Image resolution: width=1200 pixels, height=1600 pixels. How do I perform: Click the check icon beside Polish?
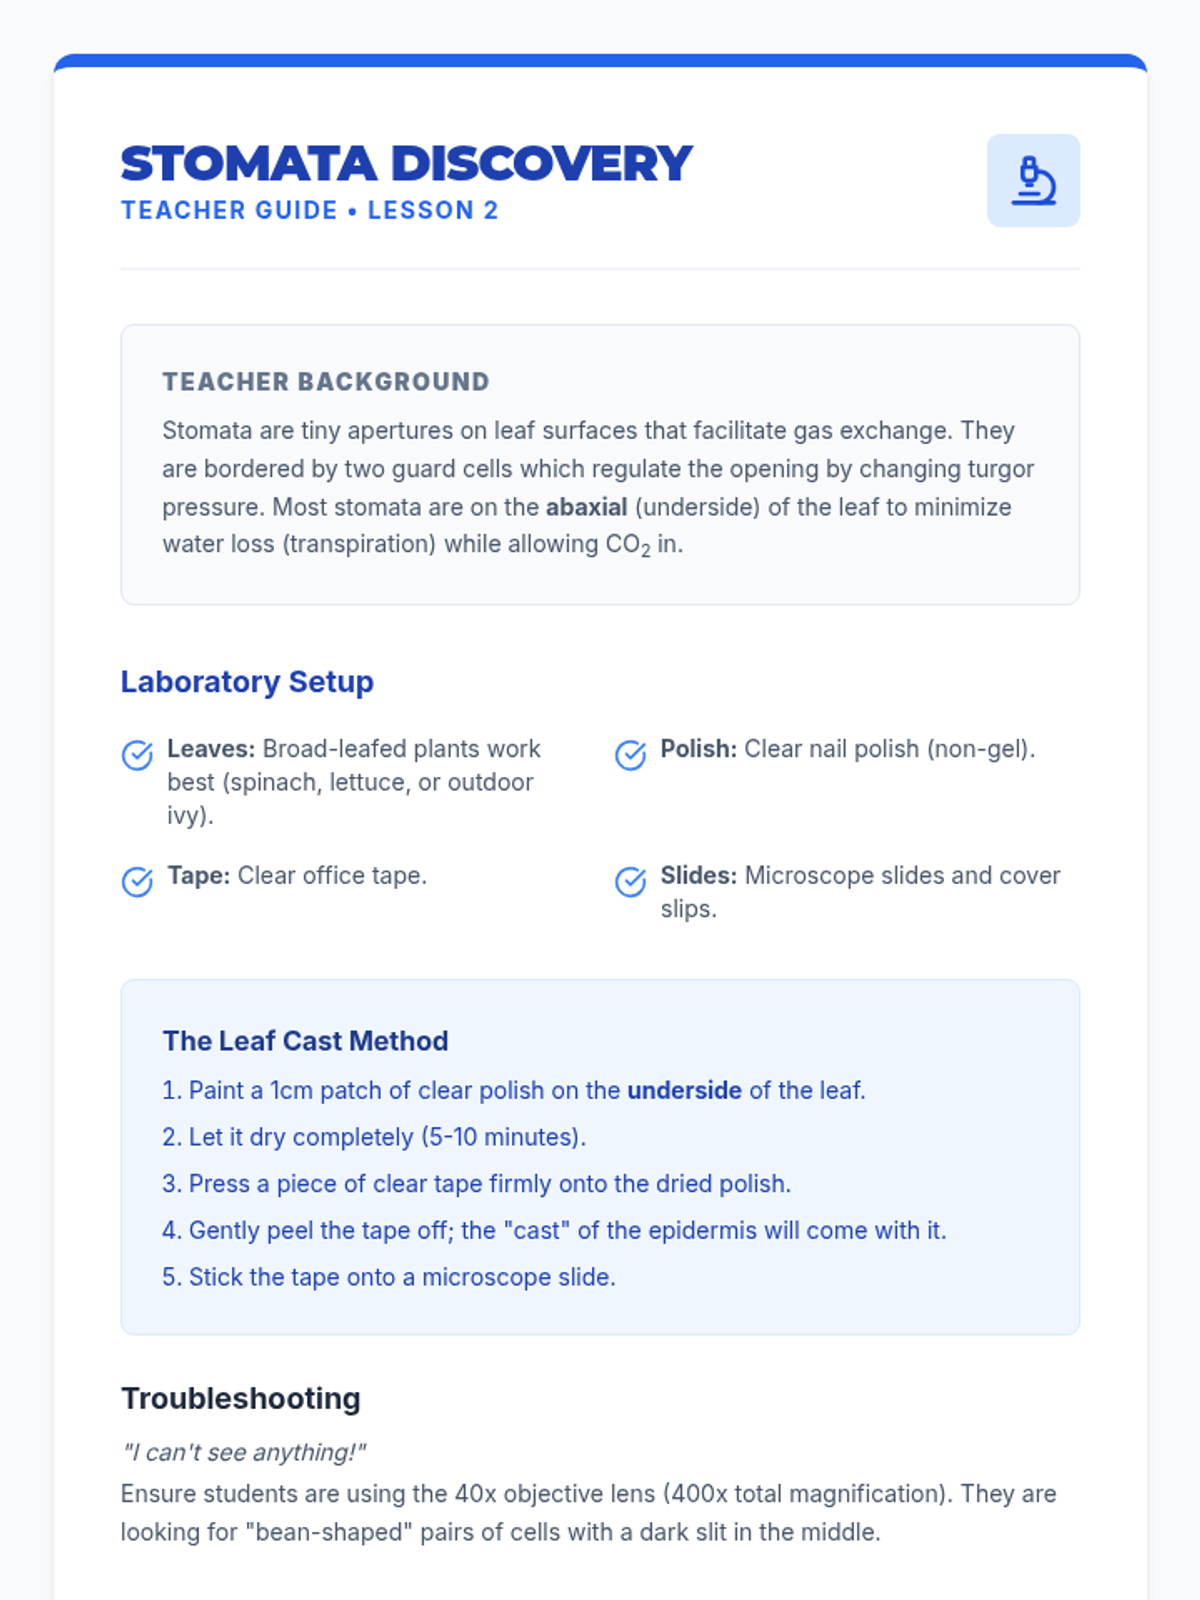tap(630, 755)
